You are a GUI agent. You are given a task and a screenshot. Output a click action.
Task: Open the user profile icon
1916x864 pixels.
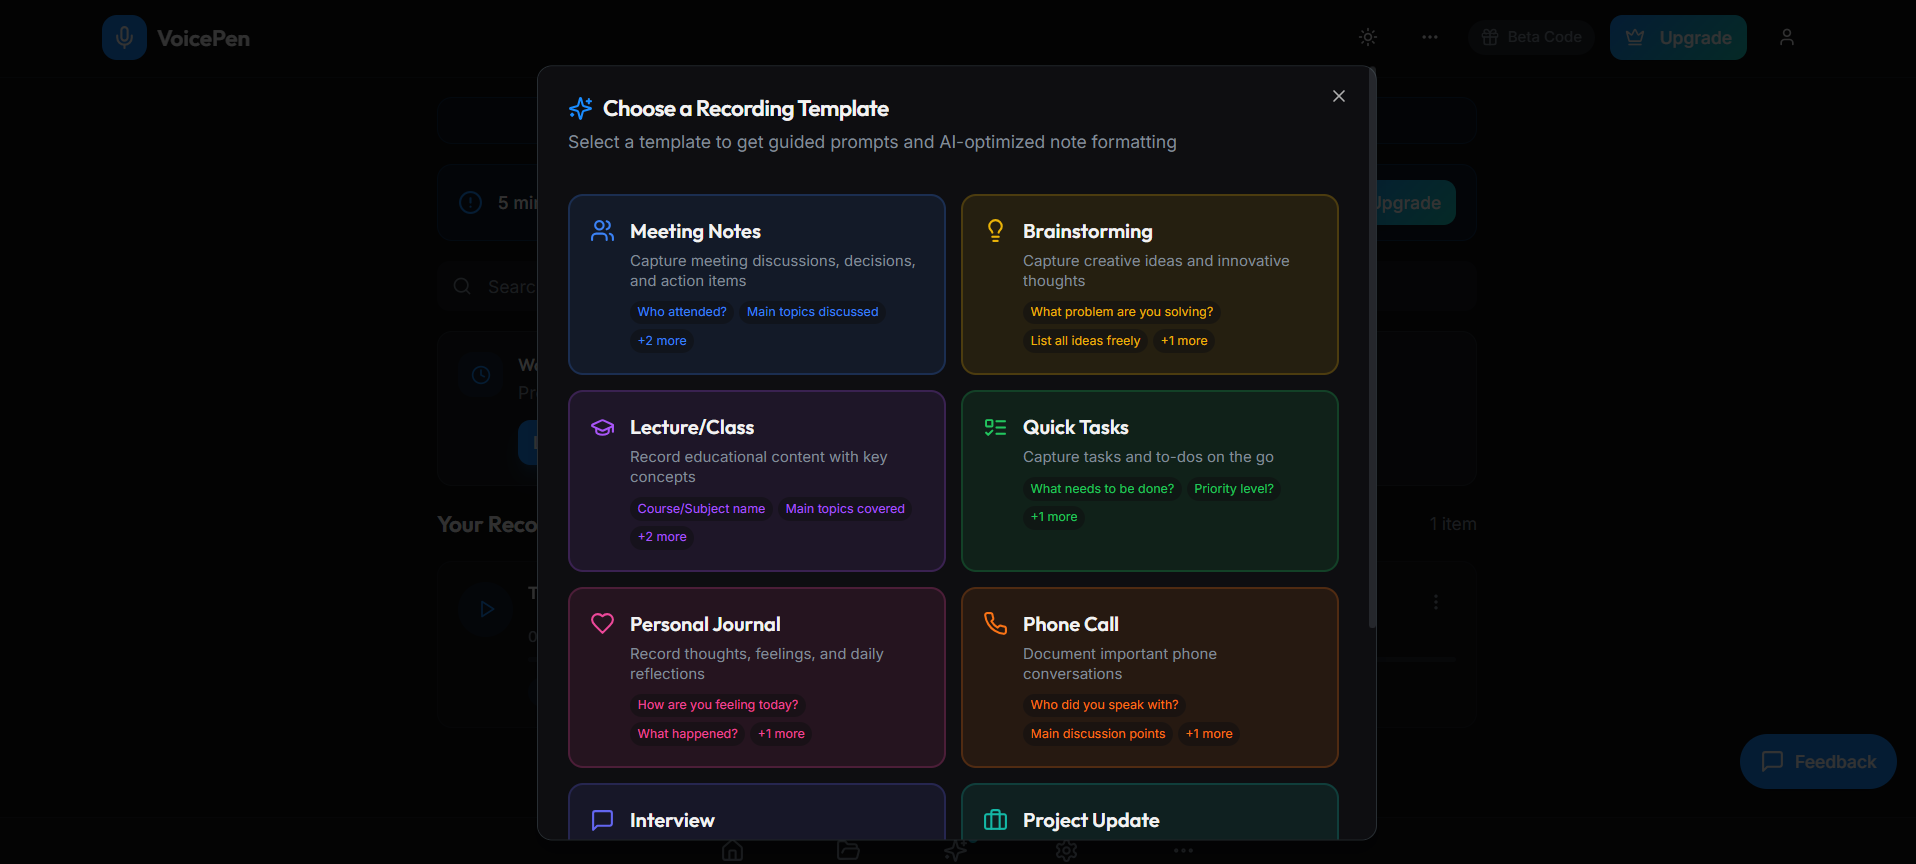tap(1787, 37)
